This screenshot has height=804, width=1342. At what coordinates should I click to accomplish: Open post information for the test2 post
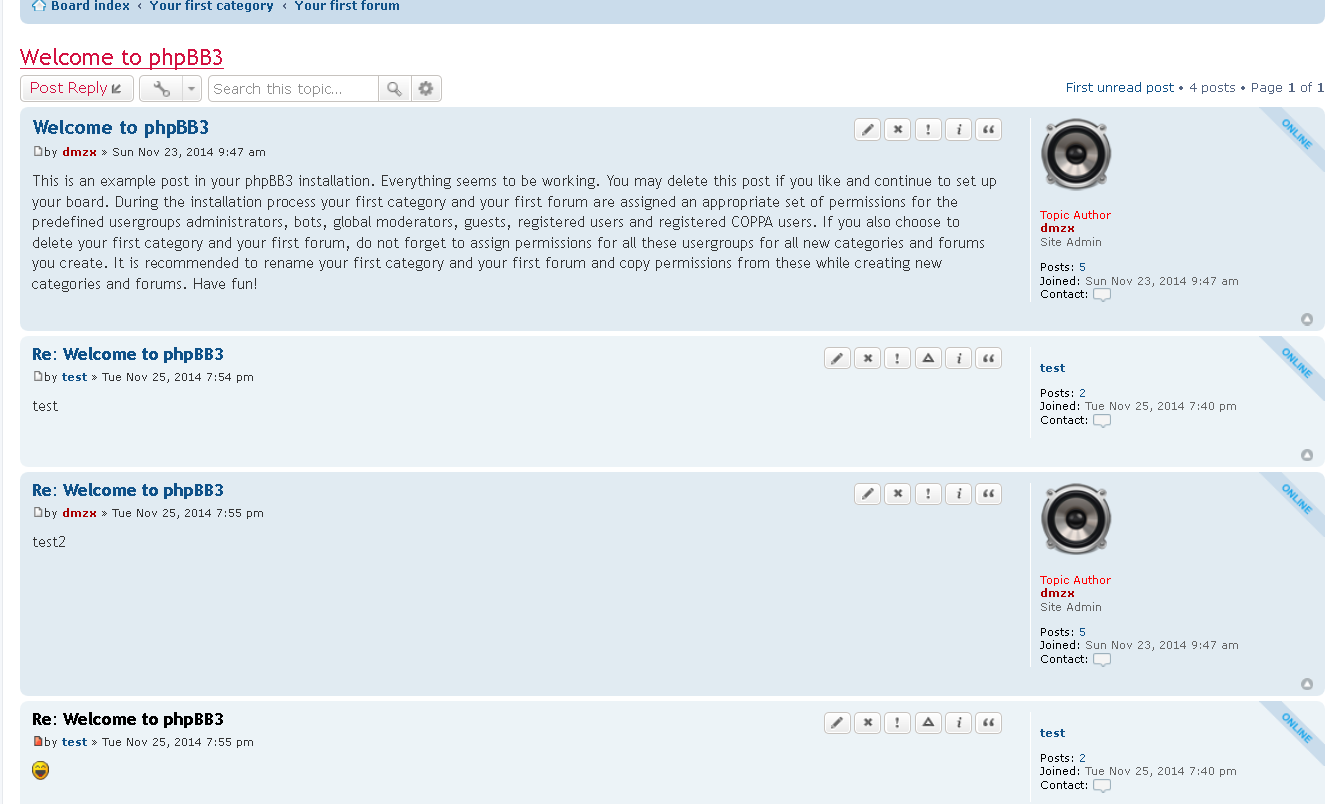click(958, 494)
